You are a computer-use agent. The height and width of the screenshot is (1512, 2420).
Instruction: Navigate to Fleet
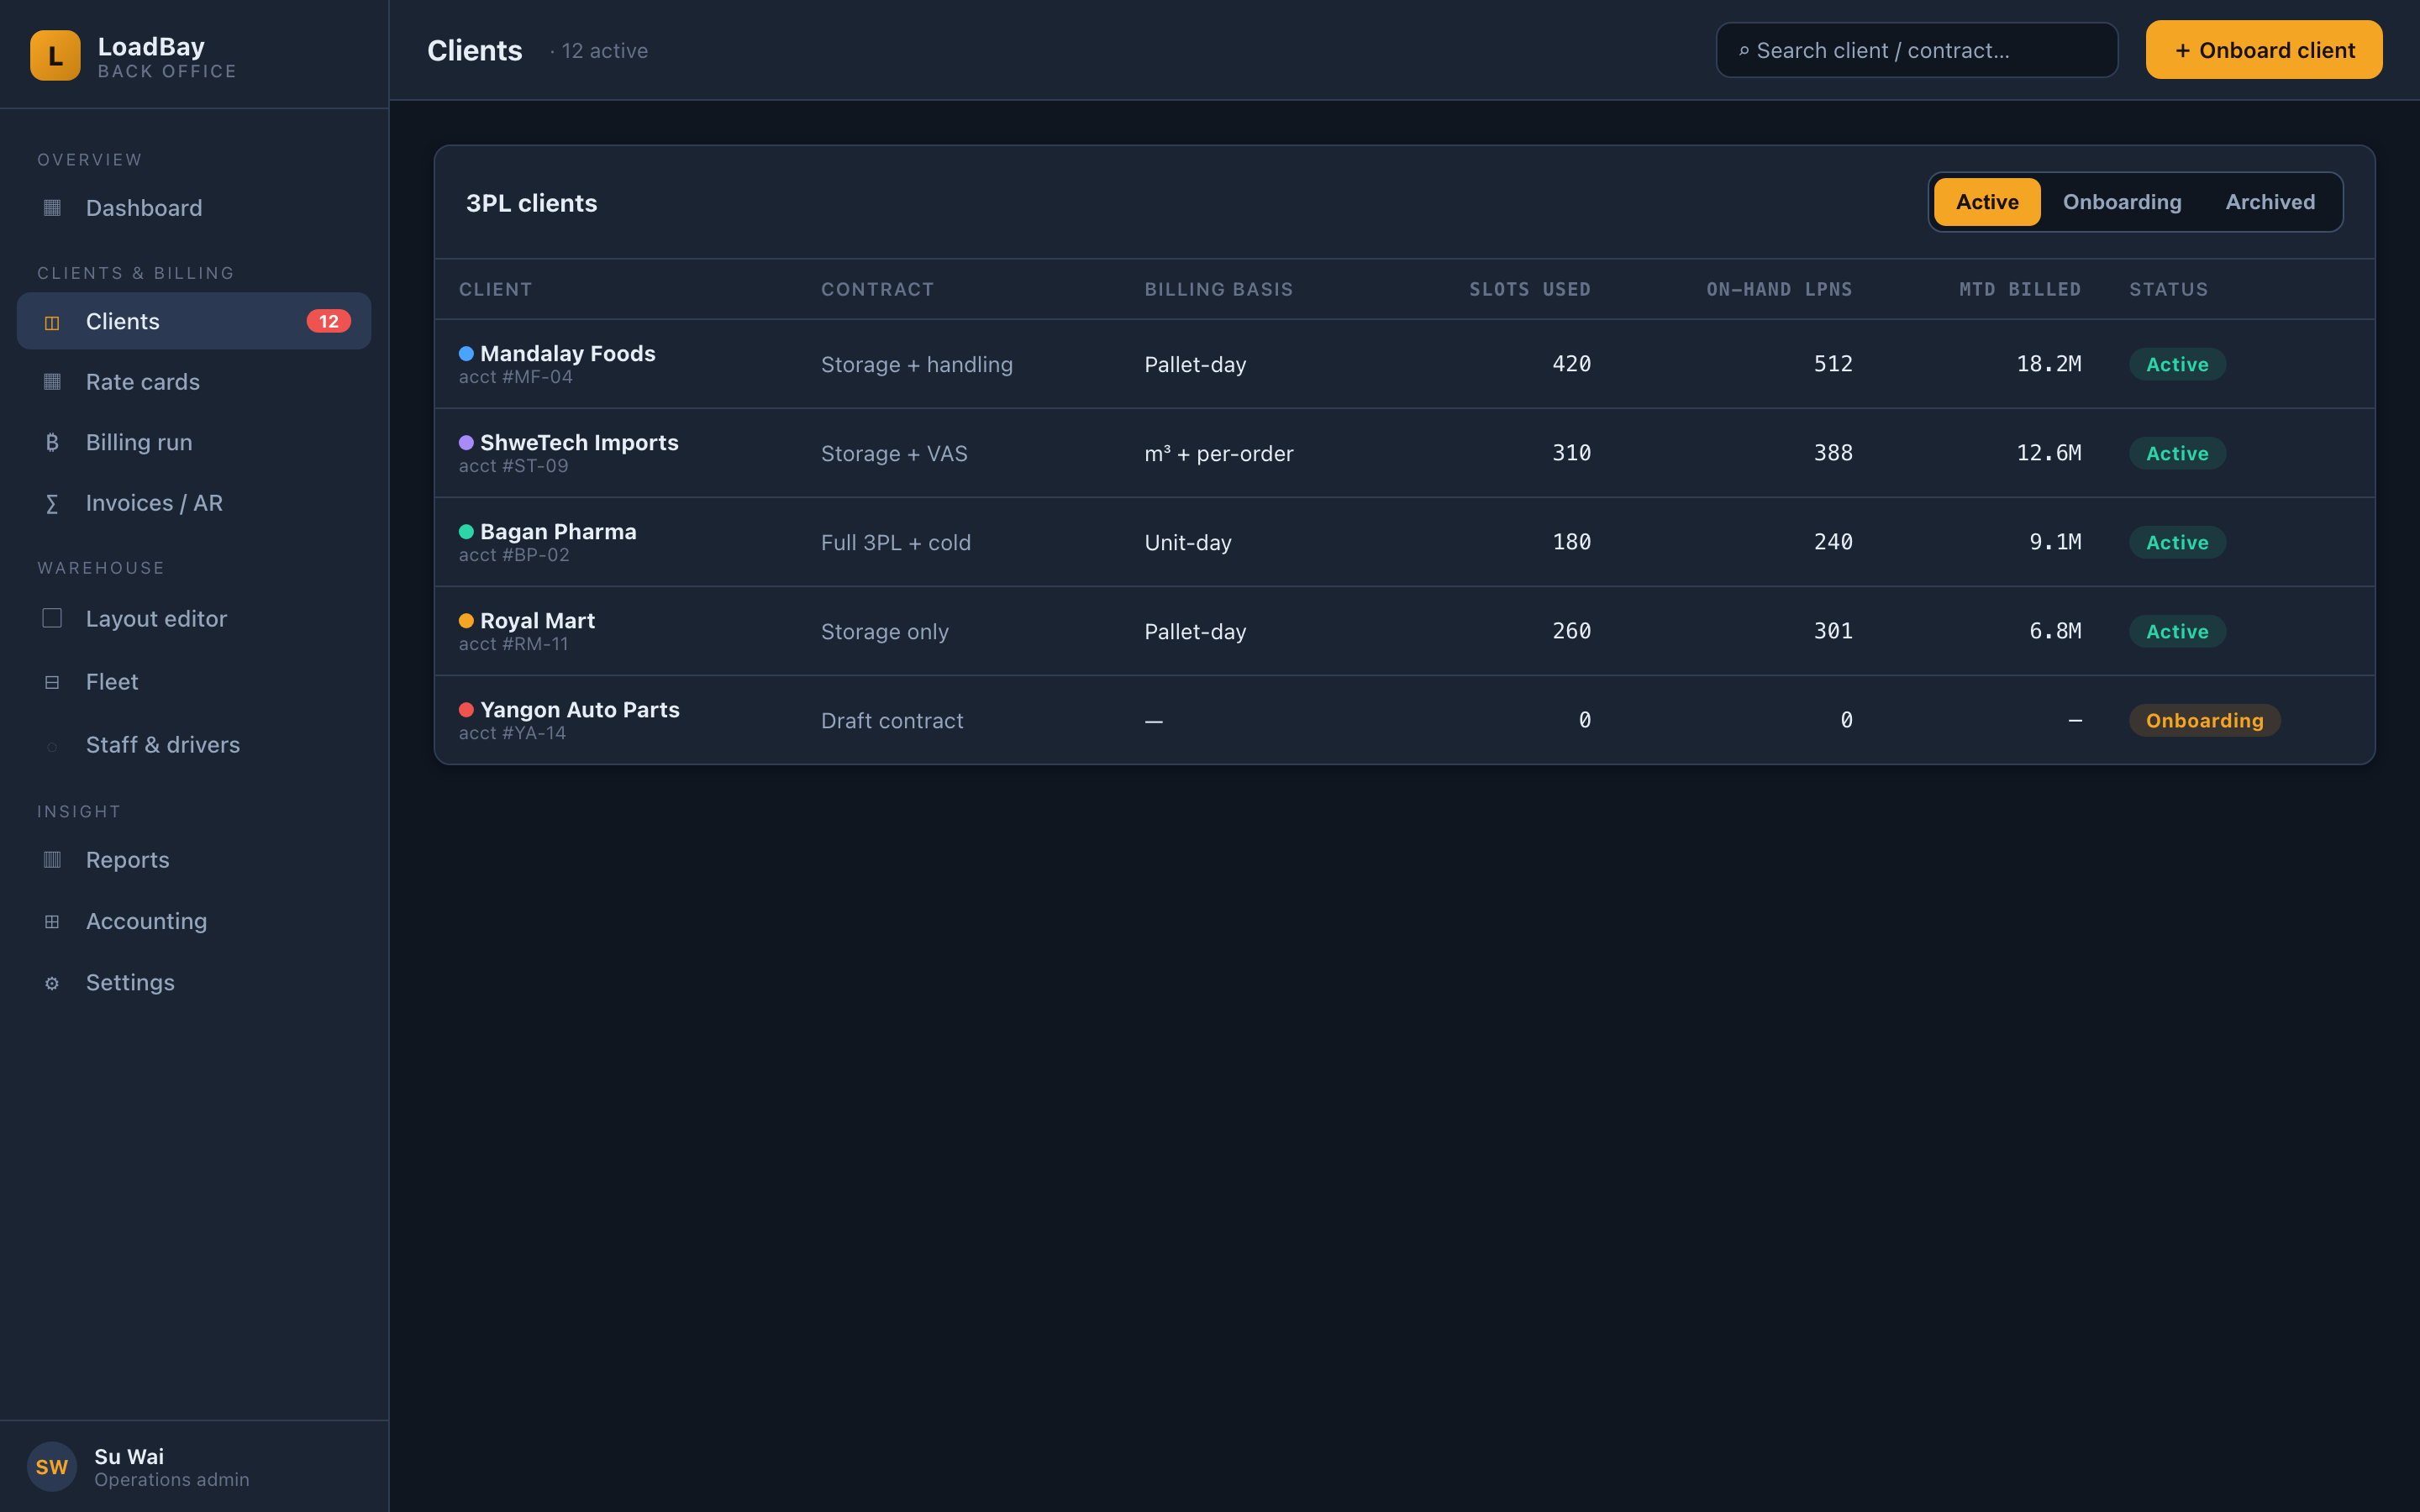194,682
